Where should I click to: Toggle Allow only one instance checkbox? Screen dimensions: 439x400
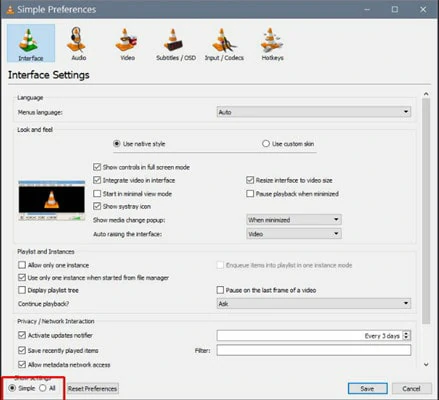[x=22, y=265]
